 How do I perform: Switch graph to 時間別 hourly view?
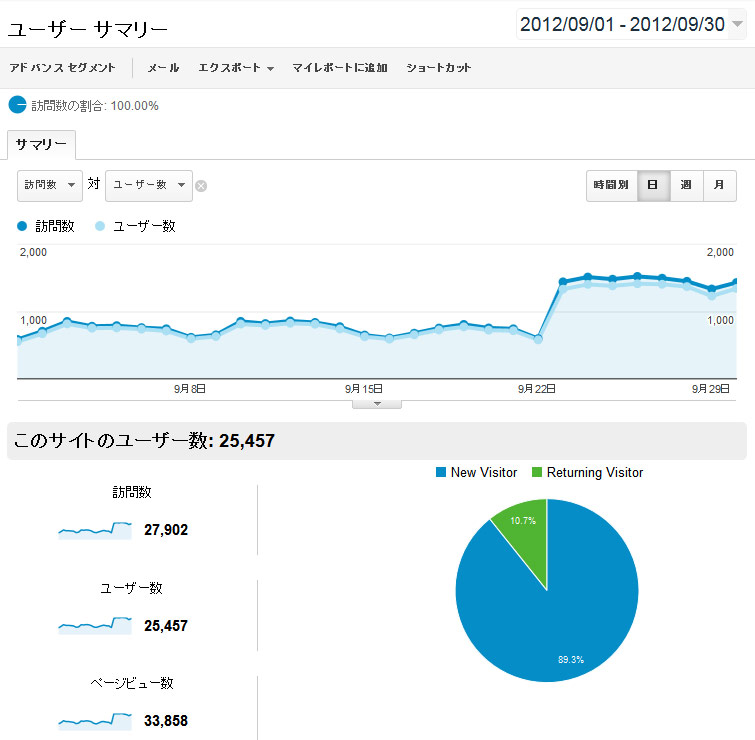[x=611, y=185]
